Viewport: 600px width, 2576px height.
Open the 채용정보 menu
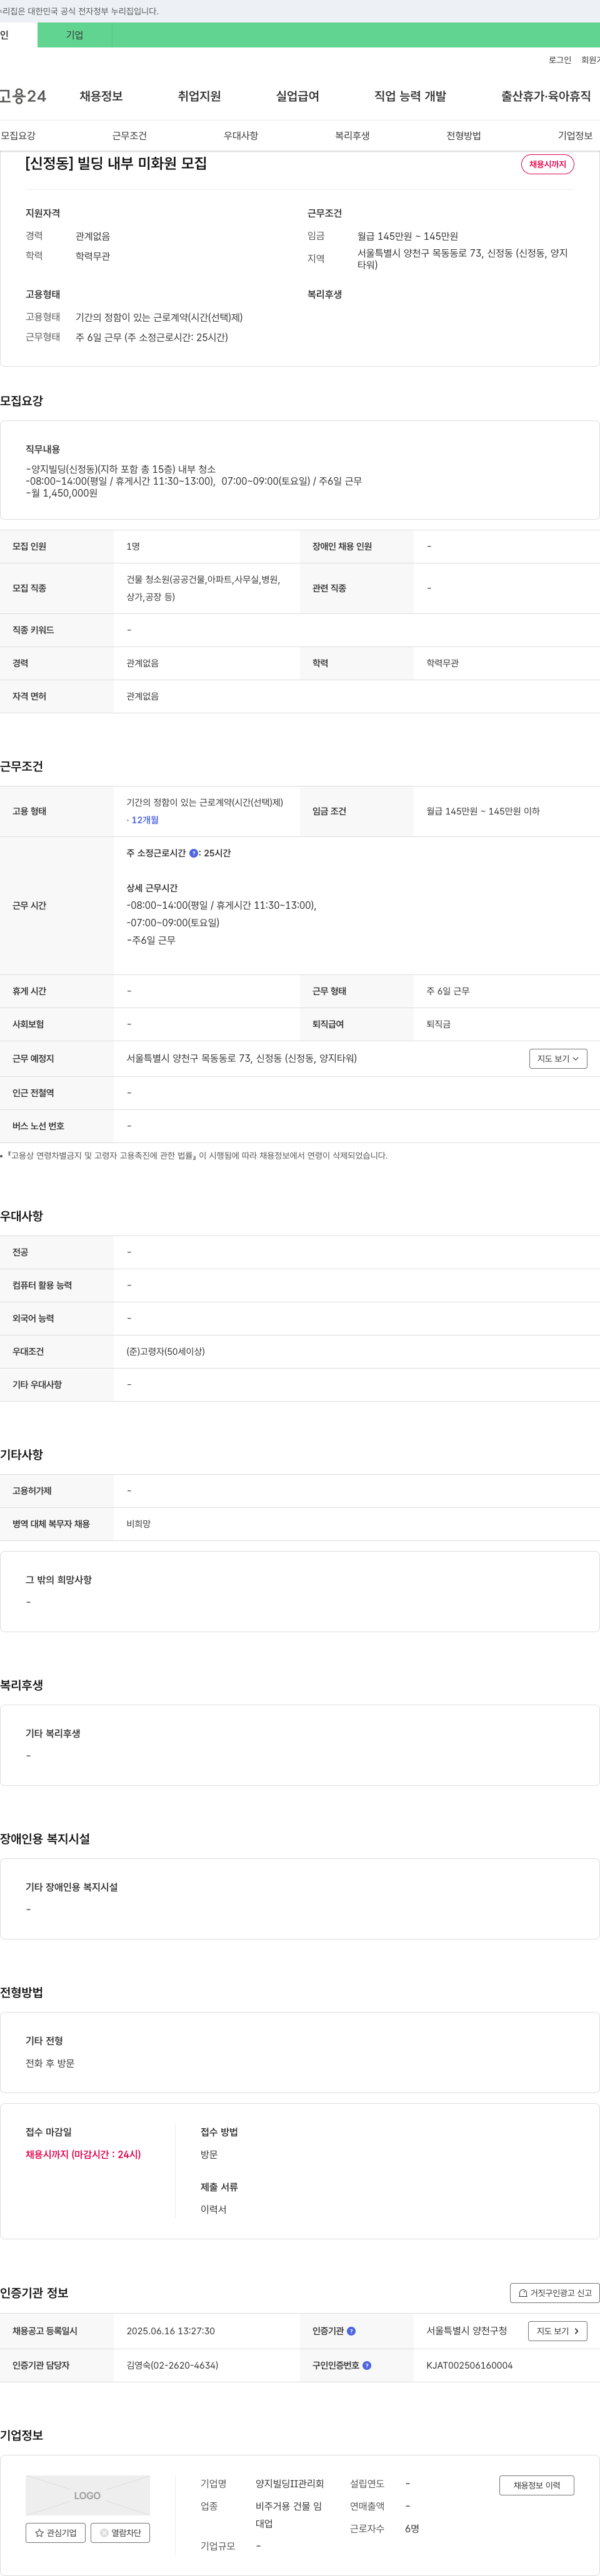coord(101,96)
